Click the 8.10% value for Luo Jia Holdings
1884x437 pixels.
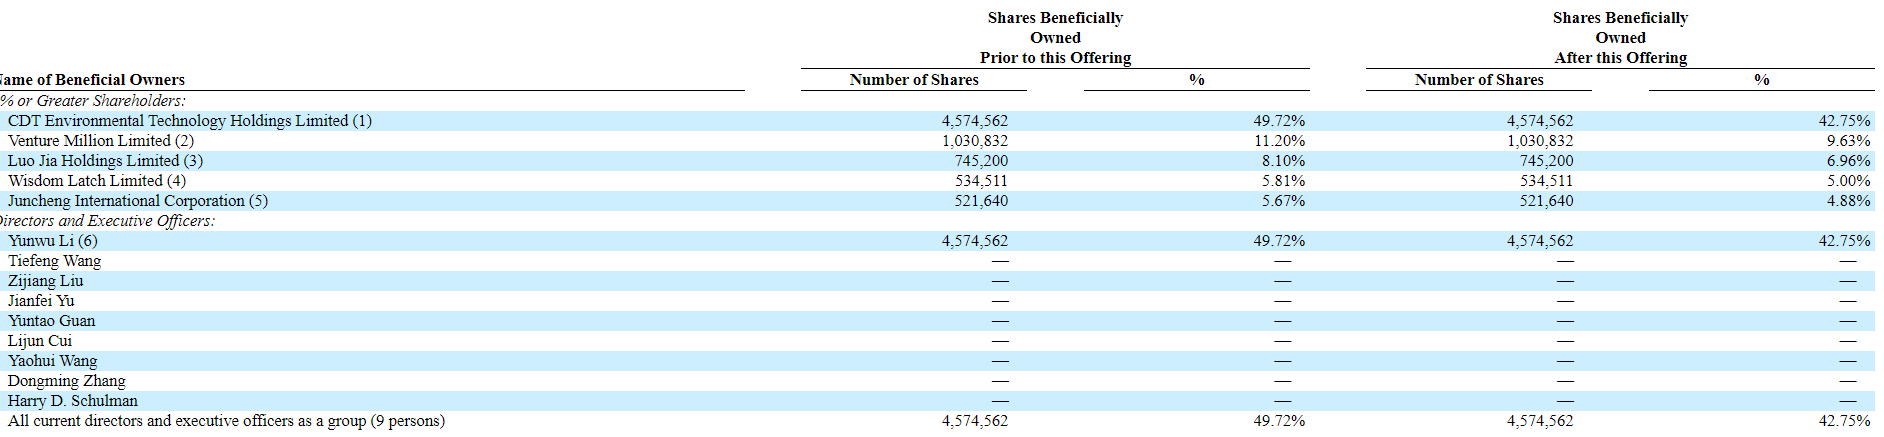click(x=1283, y=161)
